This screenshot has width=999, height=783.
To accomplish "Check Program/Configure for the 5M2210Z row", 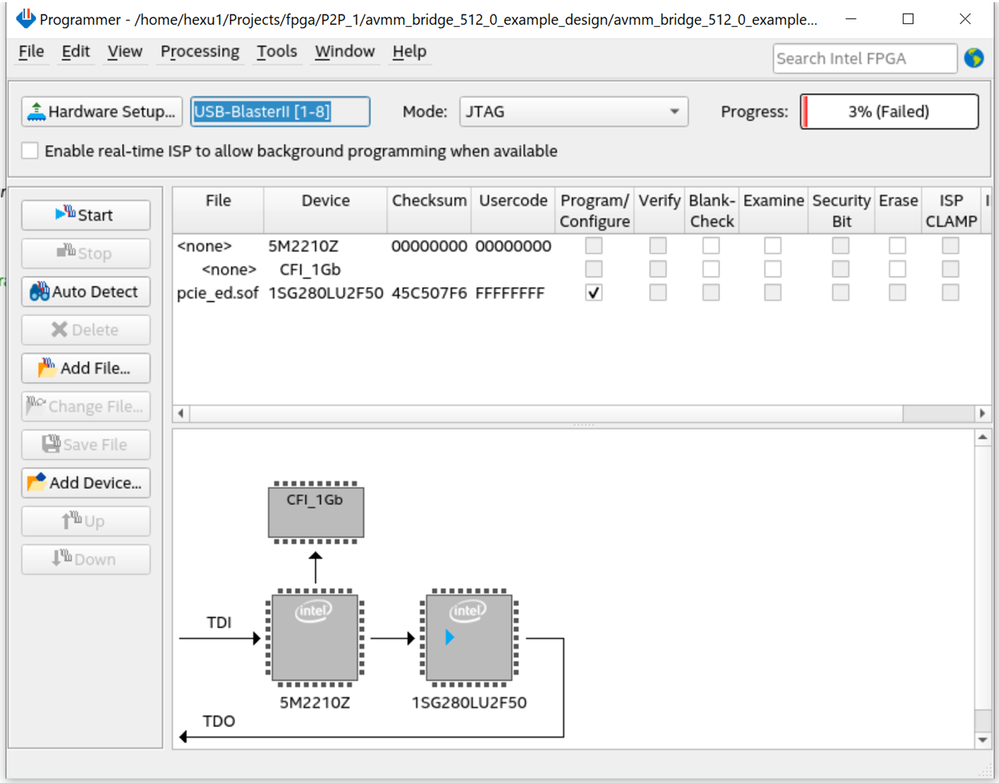I will point(594,245).
